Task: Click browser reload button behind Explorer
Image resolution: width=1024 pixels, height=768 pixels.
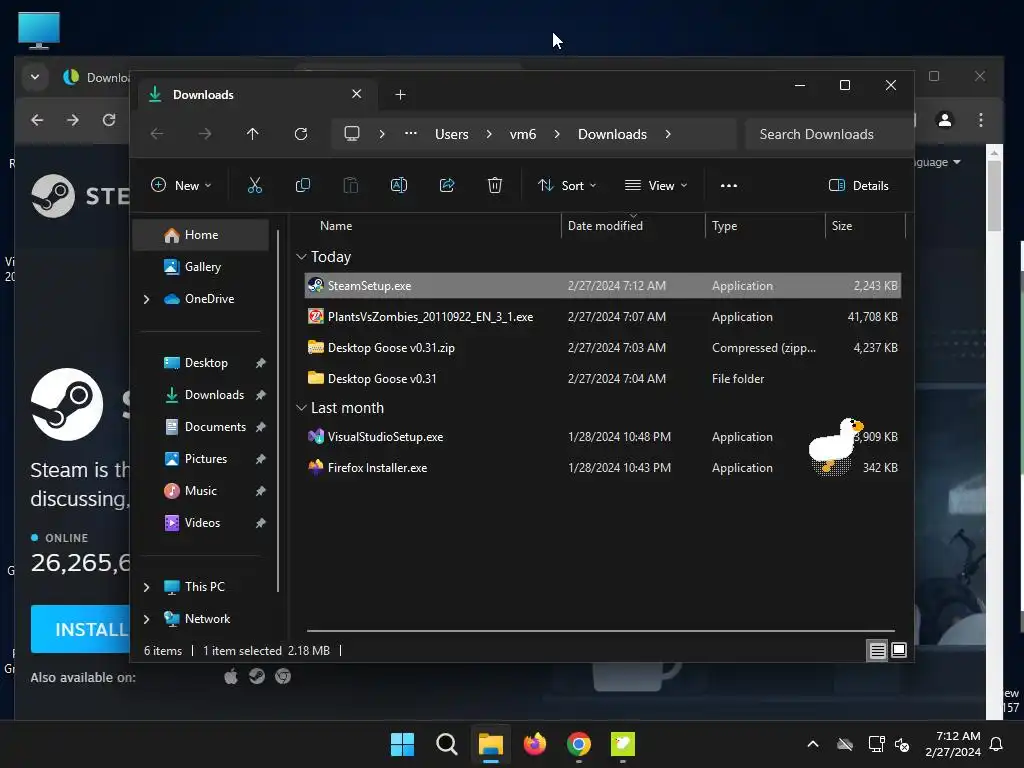Action: click(x=109, y=120)
